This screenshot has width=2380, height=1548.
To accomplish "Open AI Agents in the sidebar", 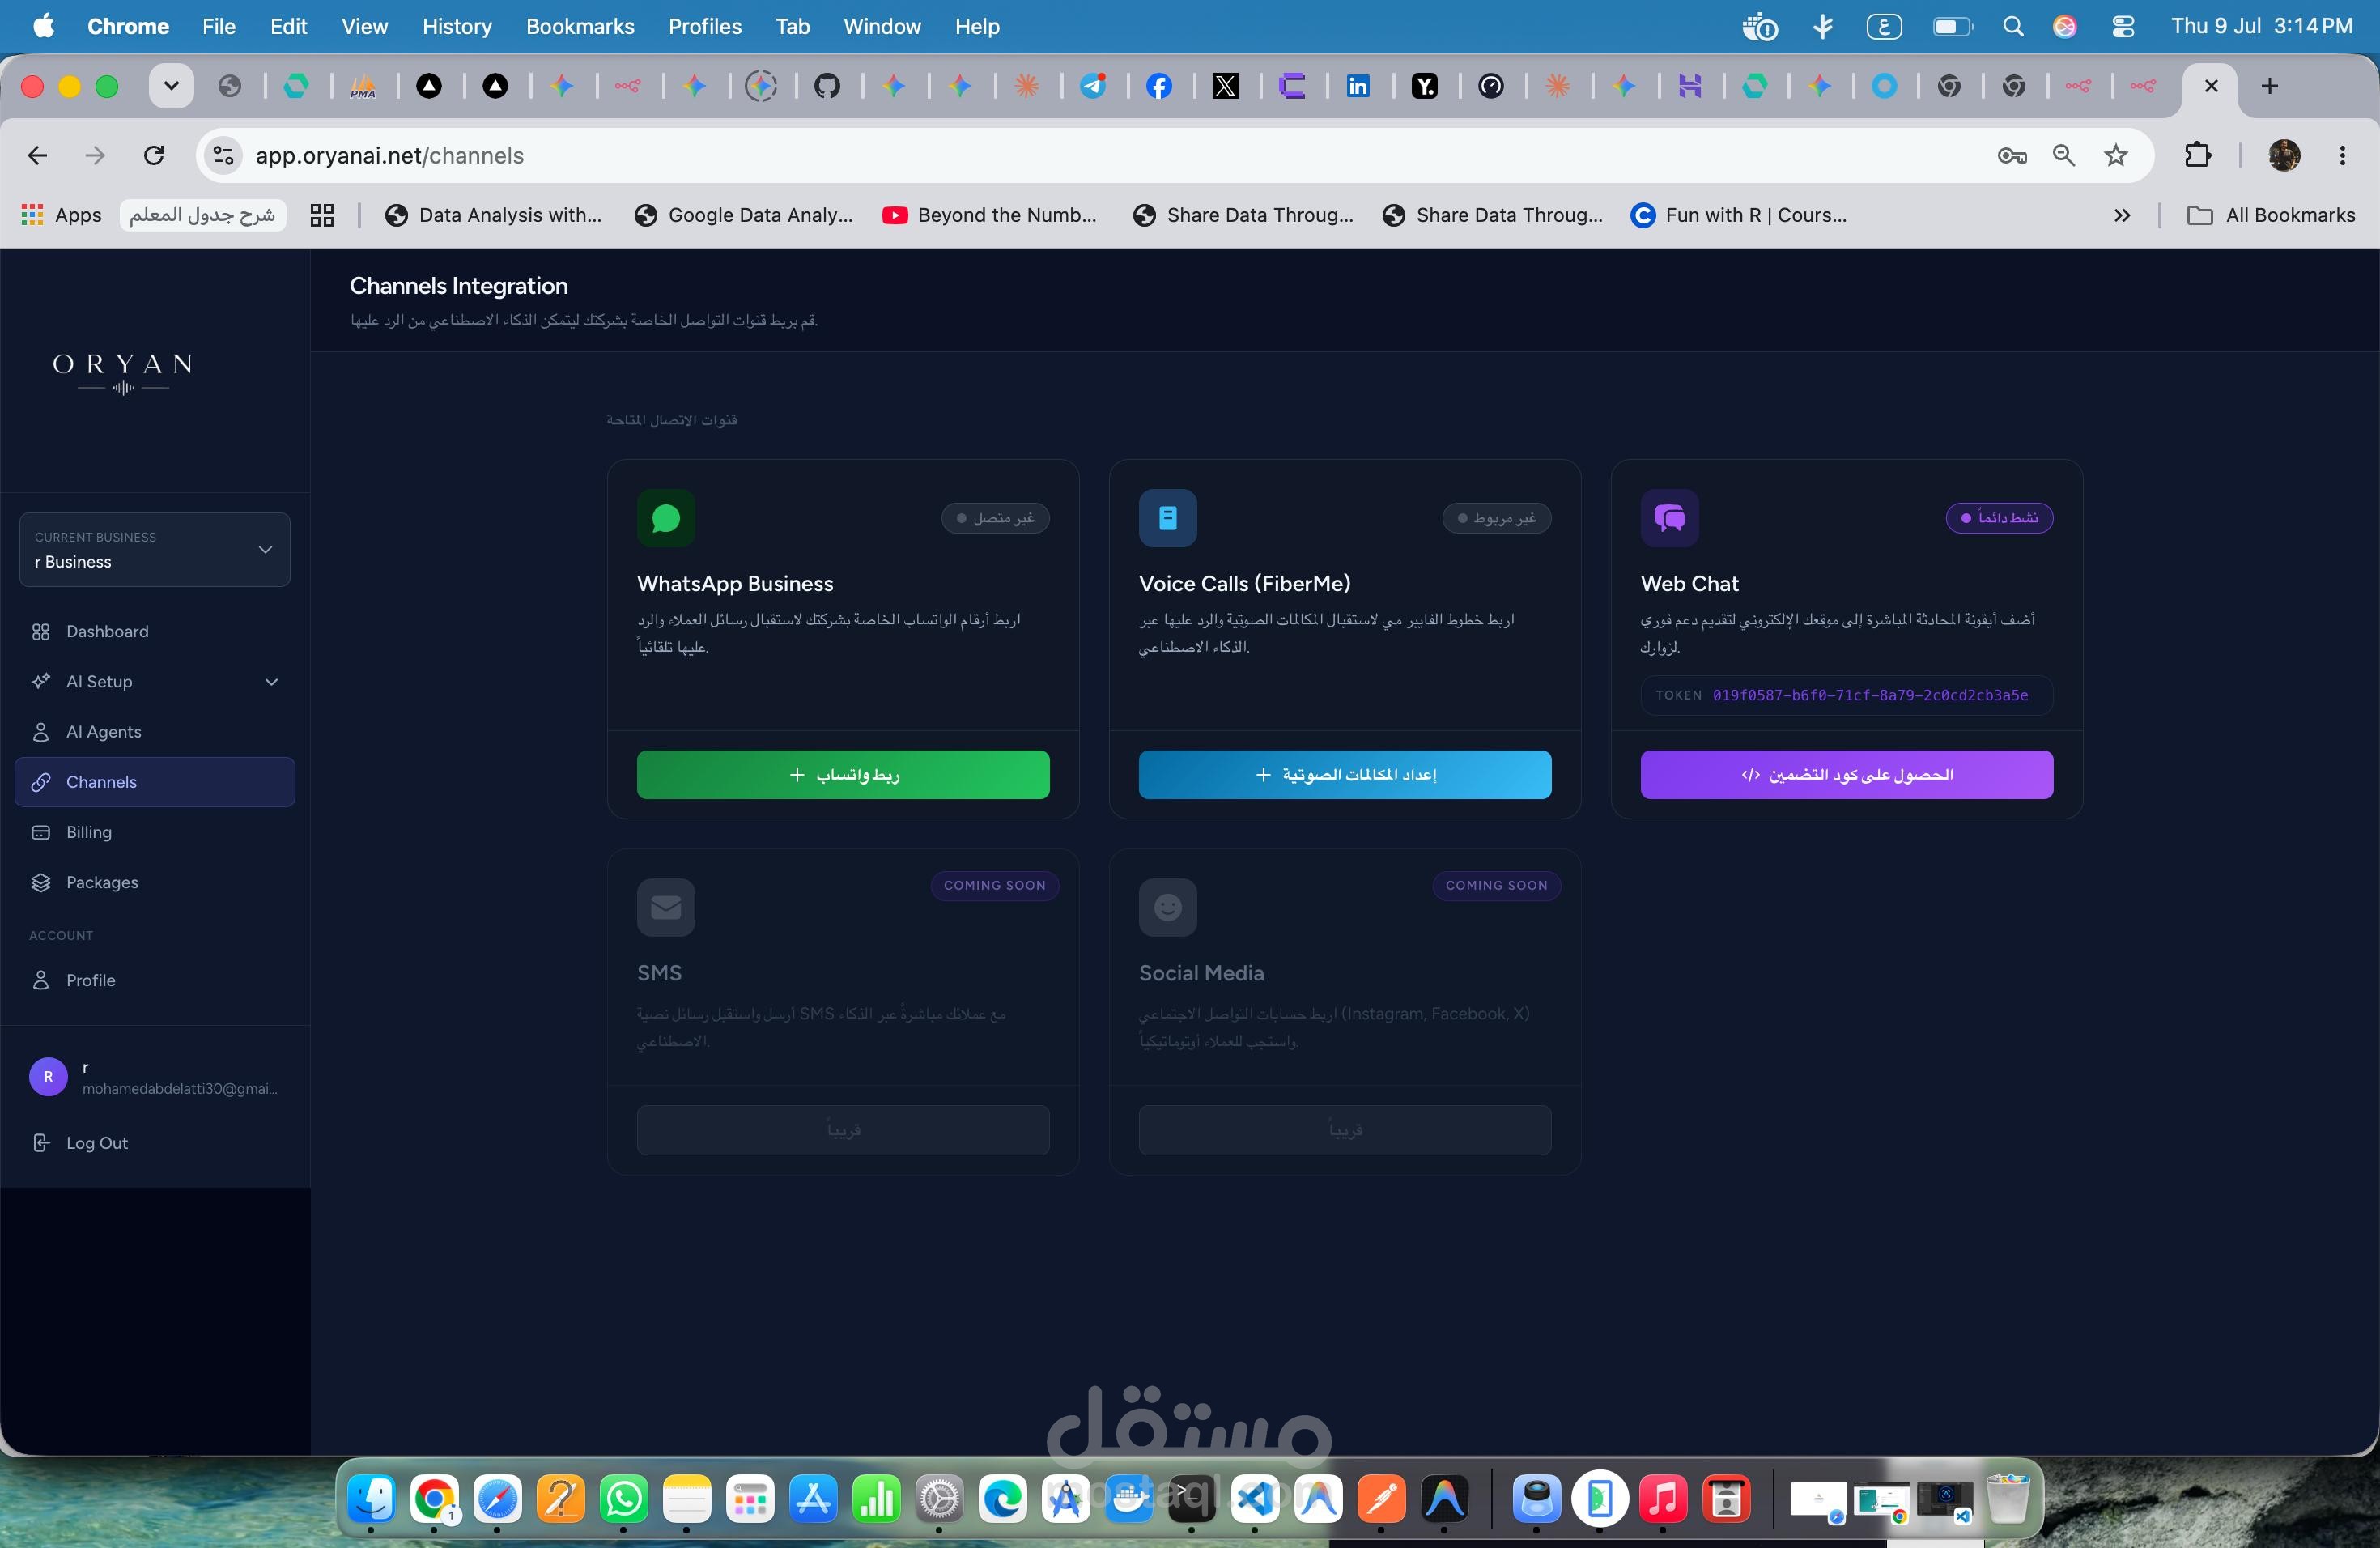I will coord(155,732).
